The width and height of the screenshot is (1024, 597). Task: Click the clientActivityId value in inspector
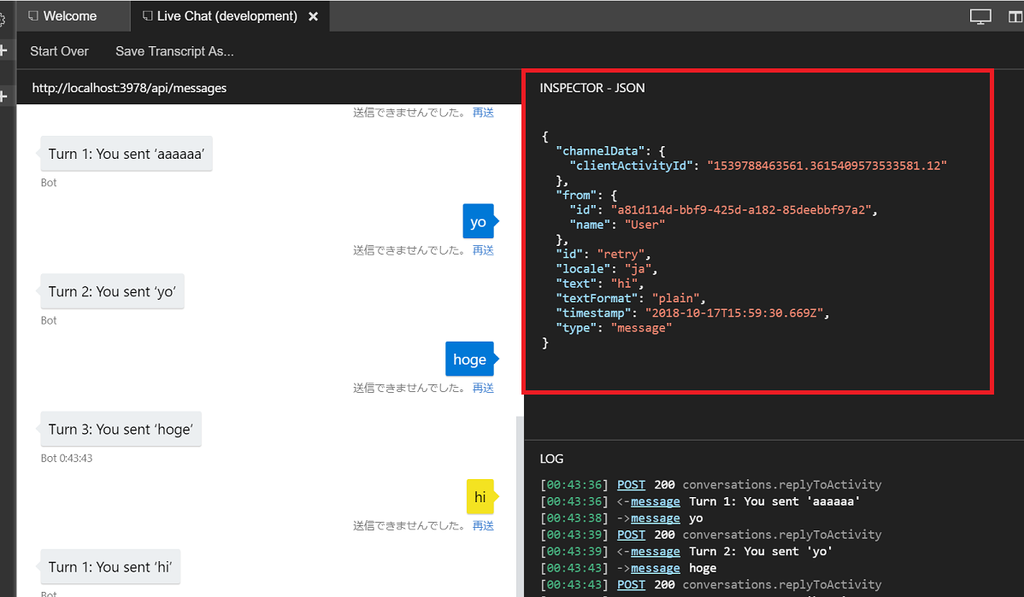pos(827,166)
